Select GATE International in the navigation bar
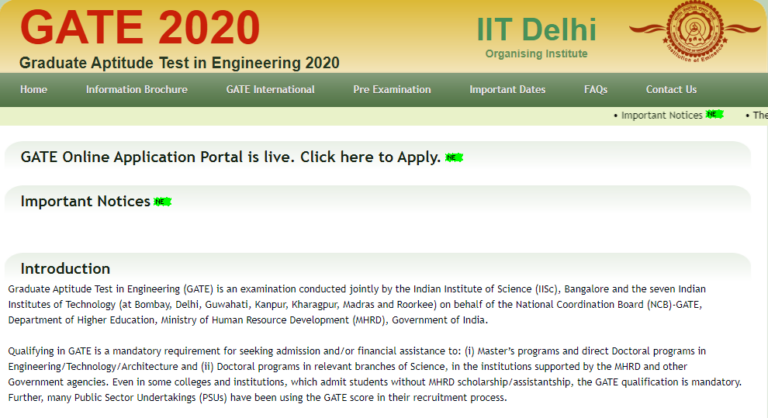 270,90
